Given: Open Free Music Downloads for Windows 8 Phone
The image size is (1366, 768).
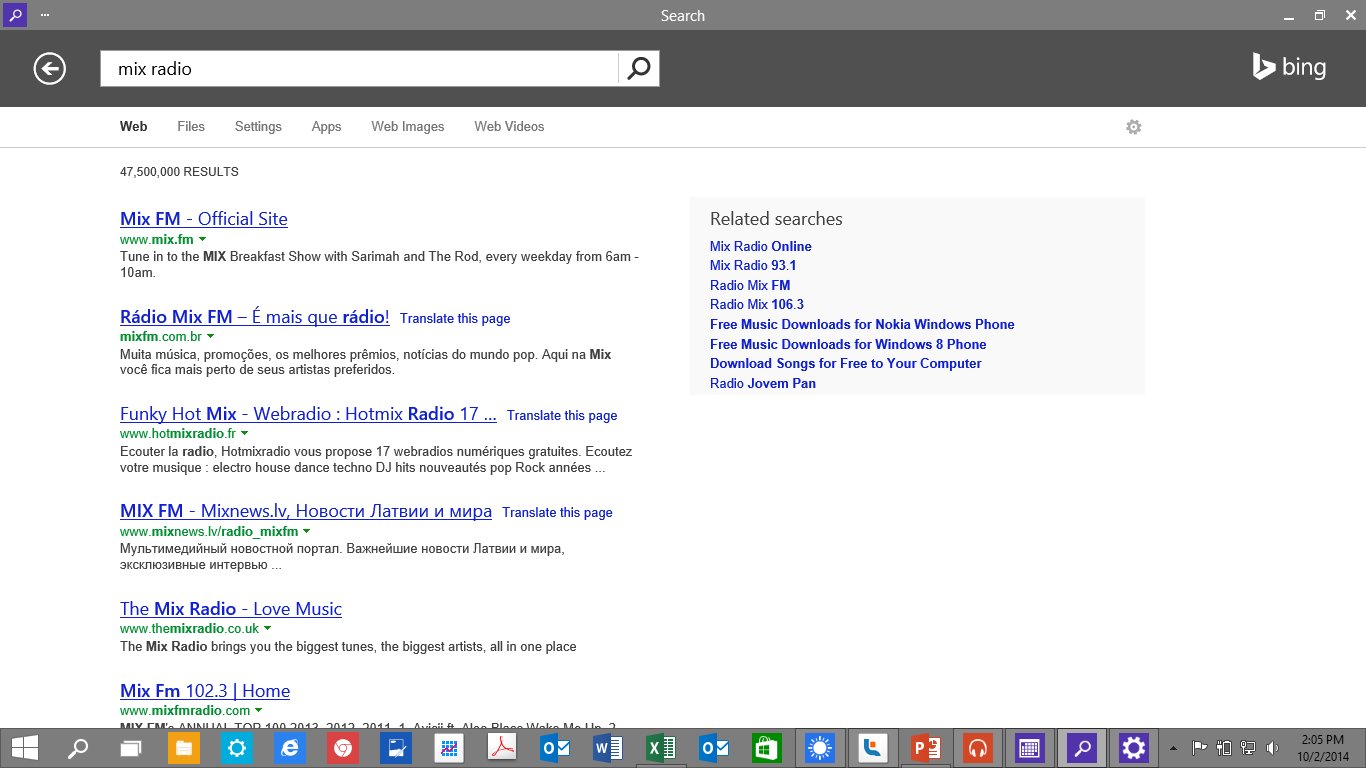Looking at the screenshot, I should (x=848, y=344).
